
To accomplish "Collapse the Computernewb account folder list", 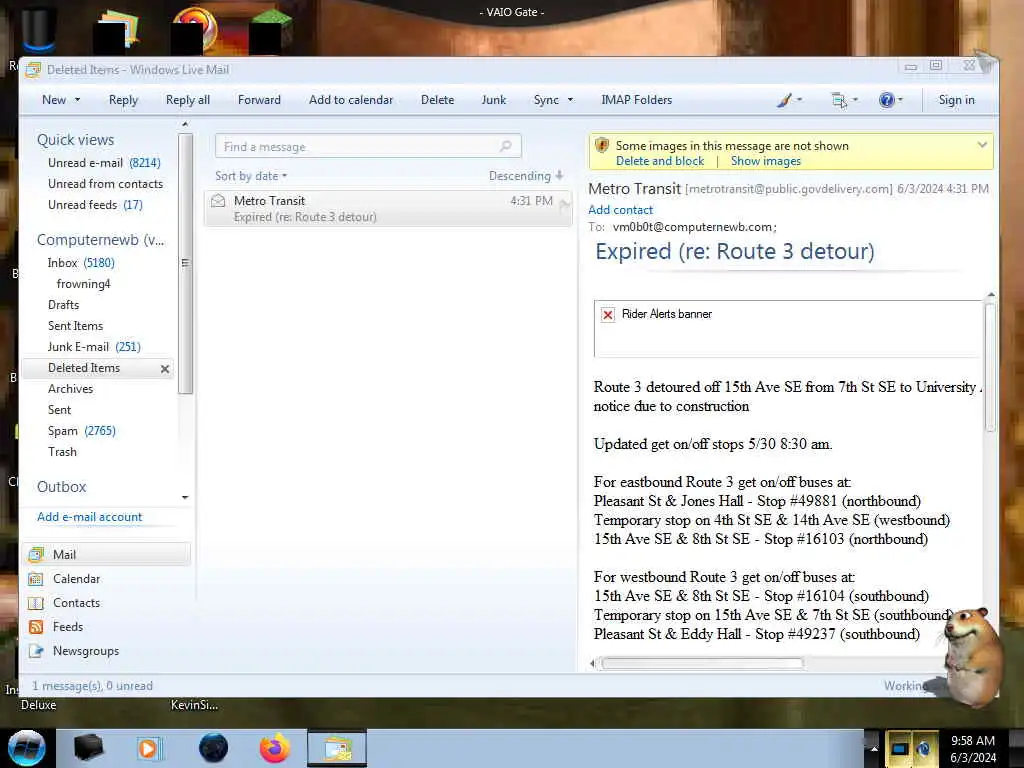I will click(x=101, y=240).
